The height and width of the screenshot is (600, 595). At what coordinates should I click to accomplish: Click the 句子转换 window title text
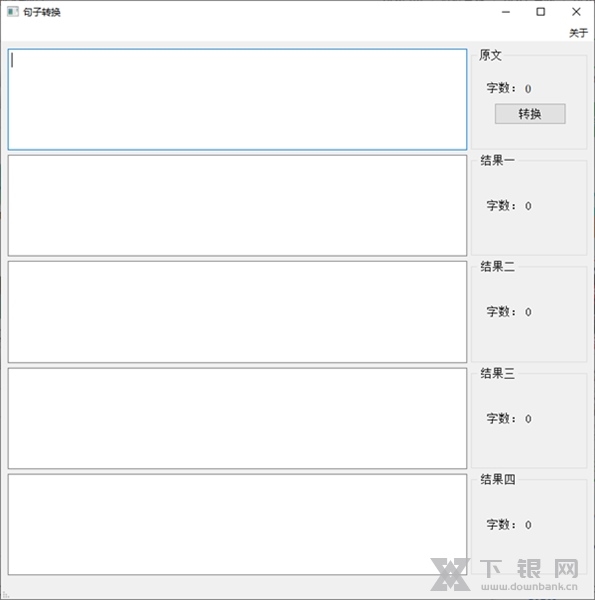click(42, 12)
